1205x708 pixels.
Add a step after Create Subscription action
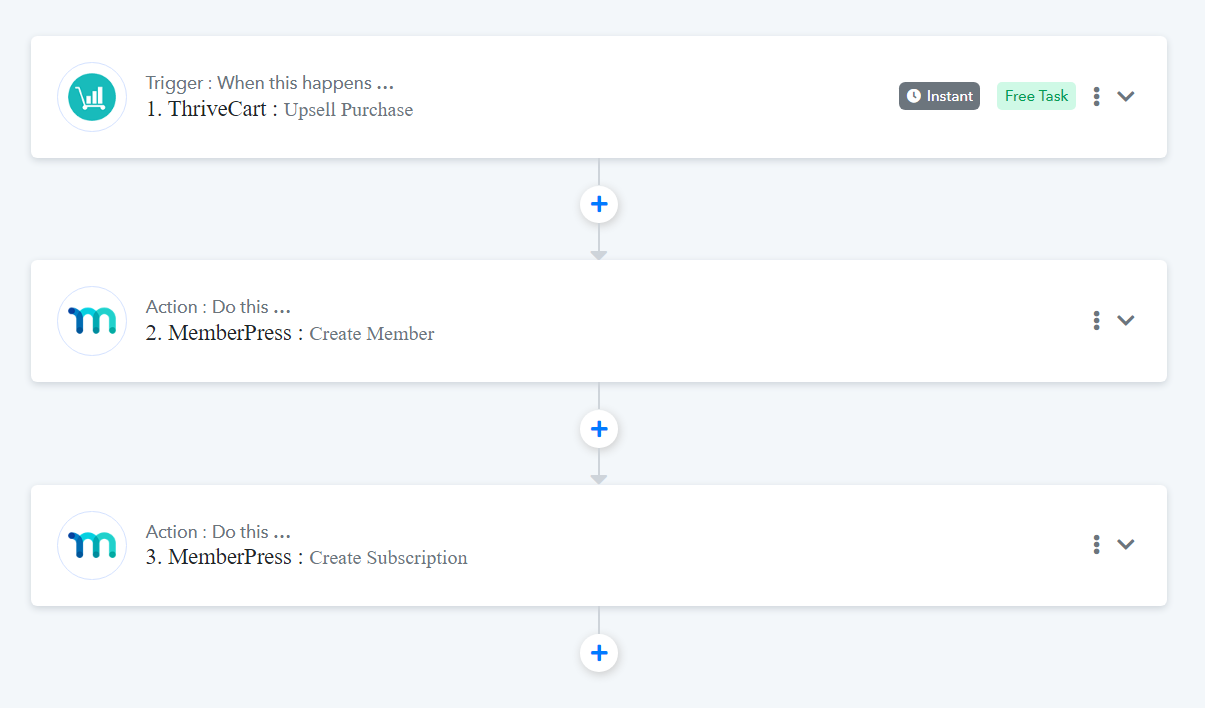click(599, 653)
